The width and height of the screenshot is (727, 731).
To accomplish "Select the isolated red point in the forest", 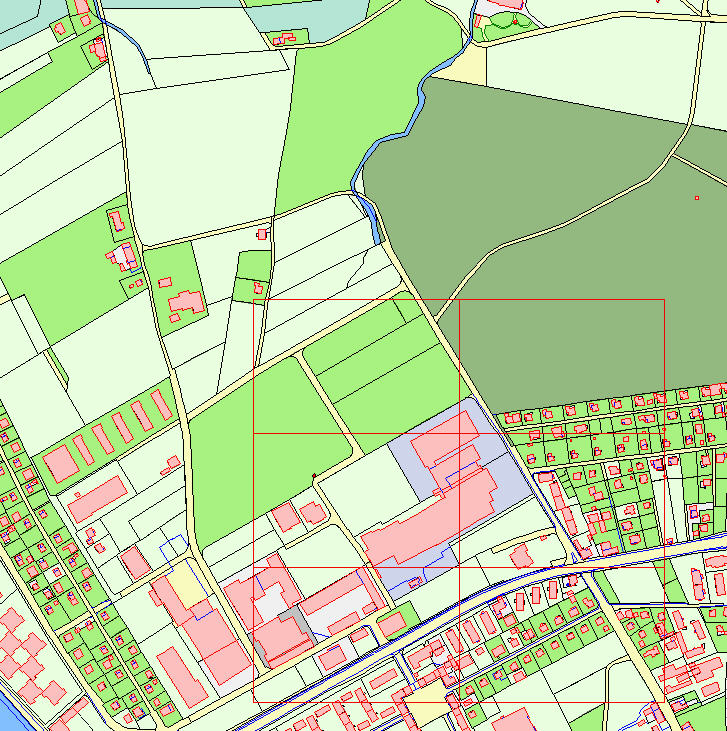I will 697,197.
